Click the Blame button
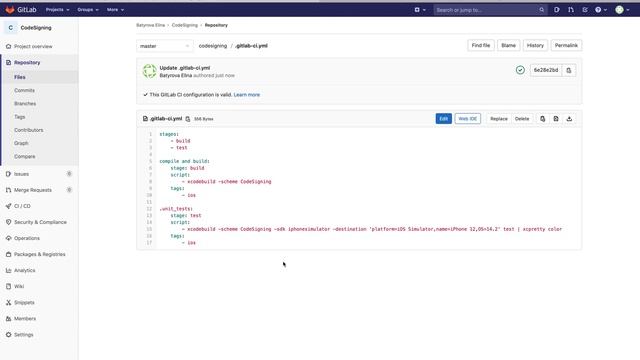640x360 pixels. 508,45
